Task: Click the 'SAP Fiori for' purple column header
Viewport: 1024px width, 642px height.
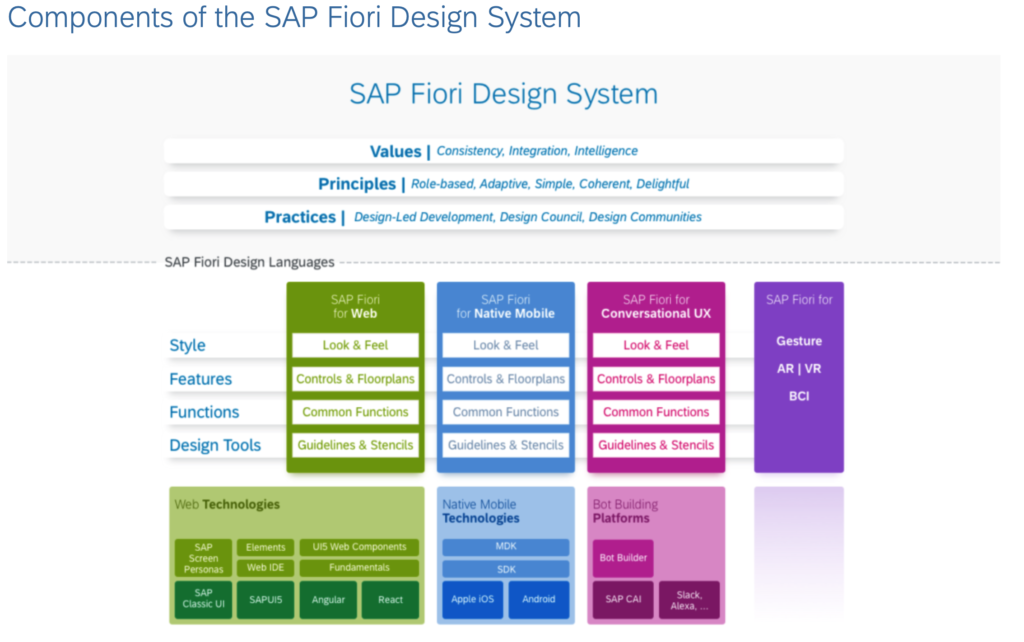Action: 799,300
